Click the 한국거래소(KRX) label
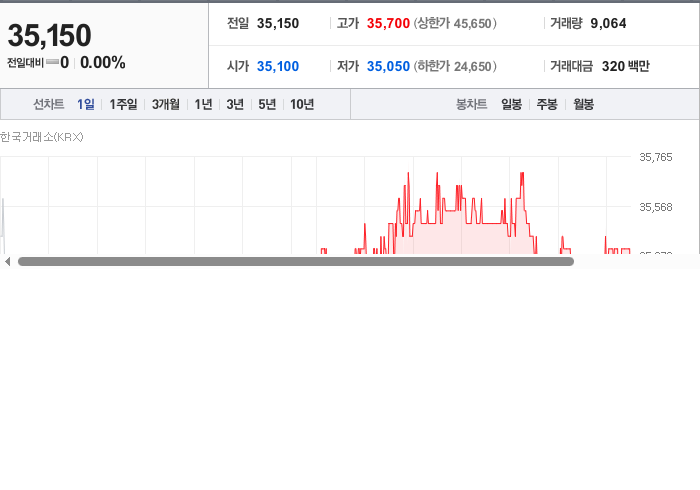This screenshot has height=490, width=700. tap(42, 137)
